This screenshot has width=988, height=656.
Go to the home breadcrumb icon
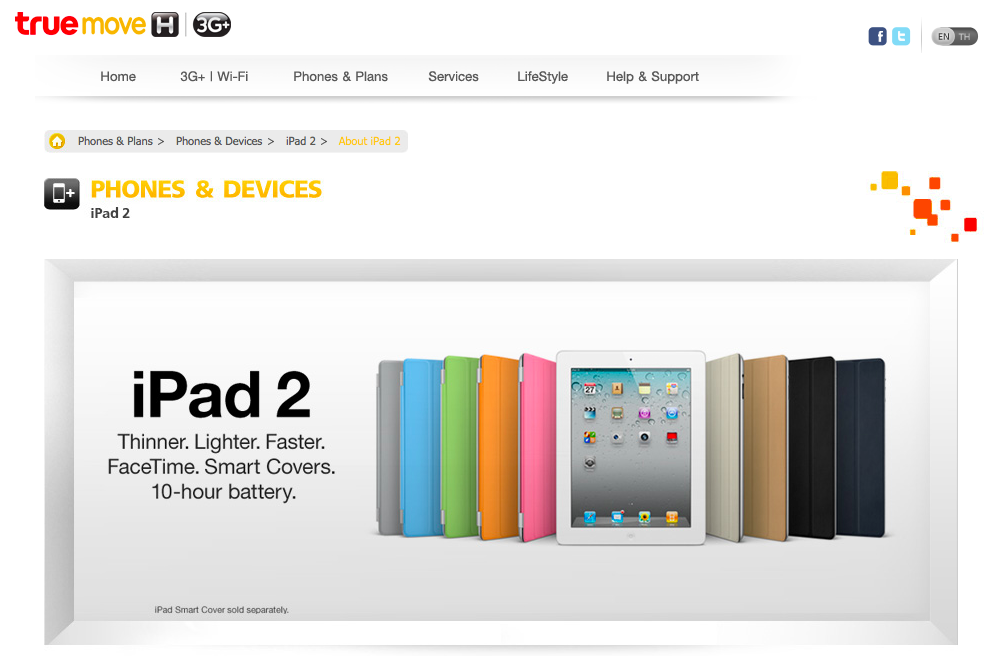click(57, 141)
